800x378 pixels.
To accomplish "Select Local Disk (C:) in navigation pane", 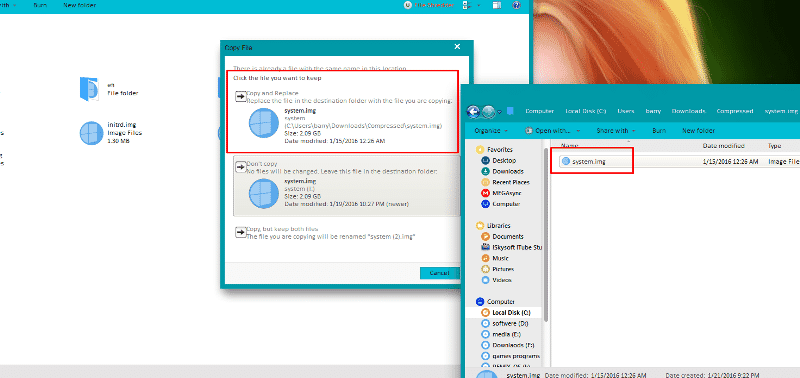I will pos(511,313).
